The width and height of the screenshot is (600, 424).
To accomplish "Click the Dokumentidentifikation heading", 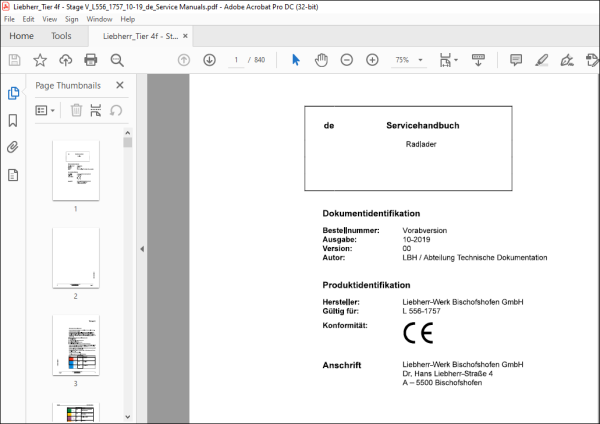I will (x=371, y=213).
